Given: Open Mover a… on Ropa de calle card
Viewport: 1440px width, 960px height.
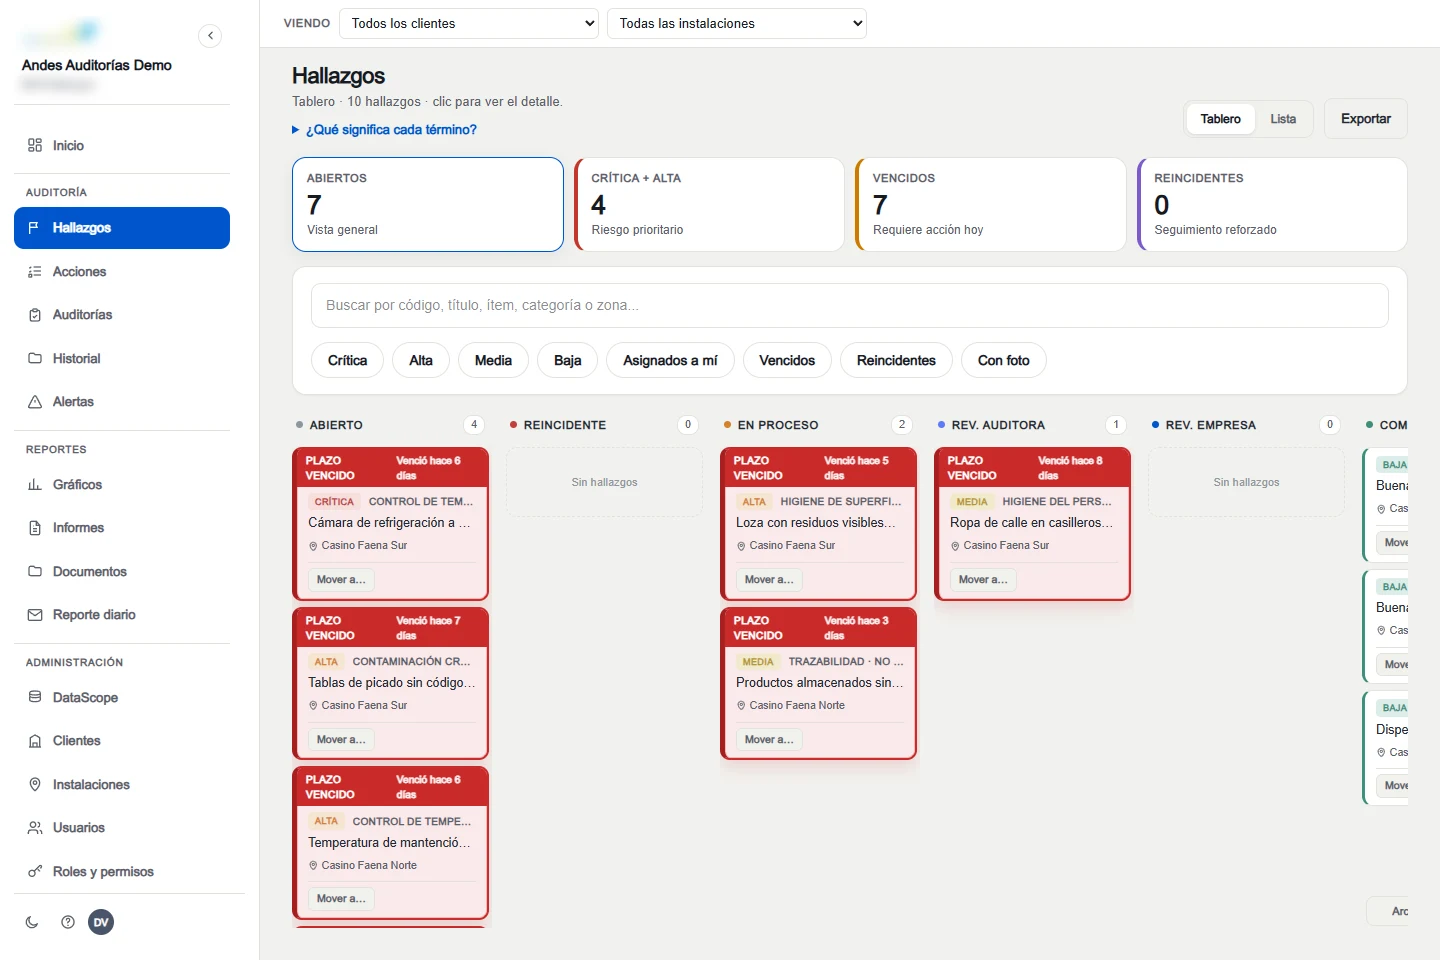Looking at the screenshot, I should 983,579.
